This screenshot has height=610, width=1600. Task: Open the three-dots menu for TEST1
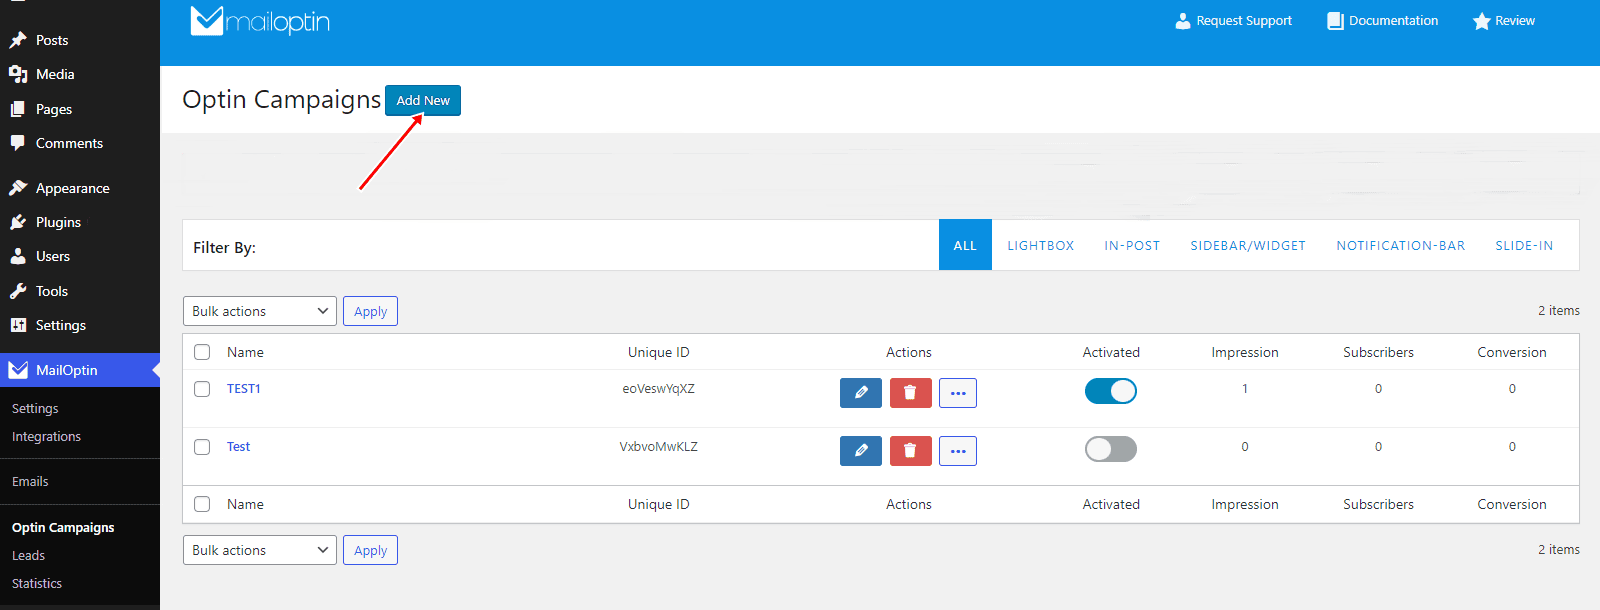pos(958,393)
